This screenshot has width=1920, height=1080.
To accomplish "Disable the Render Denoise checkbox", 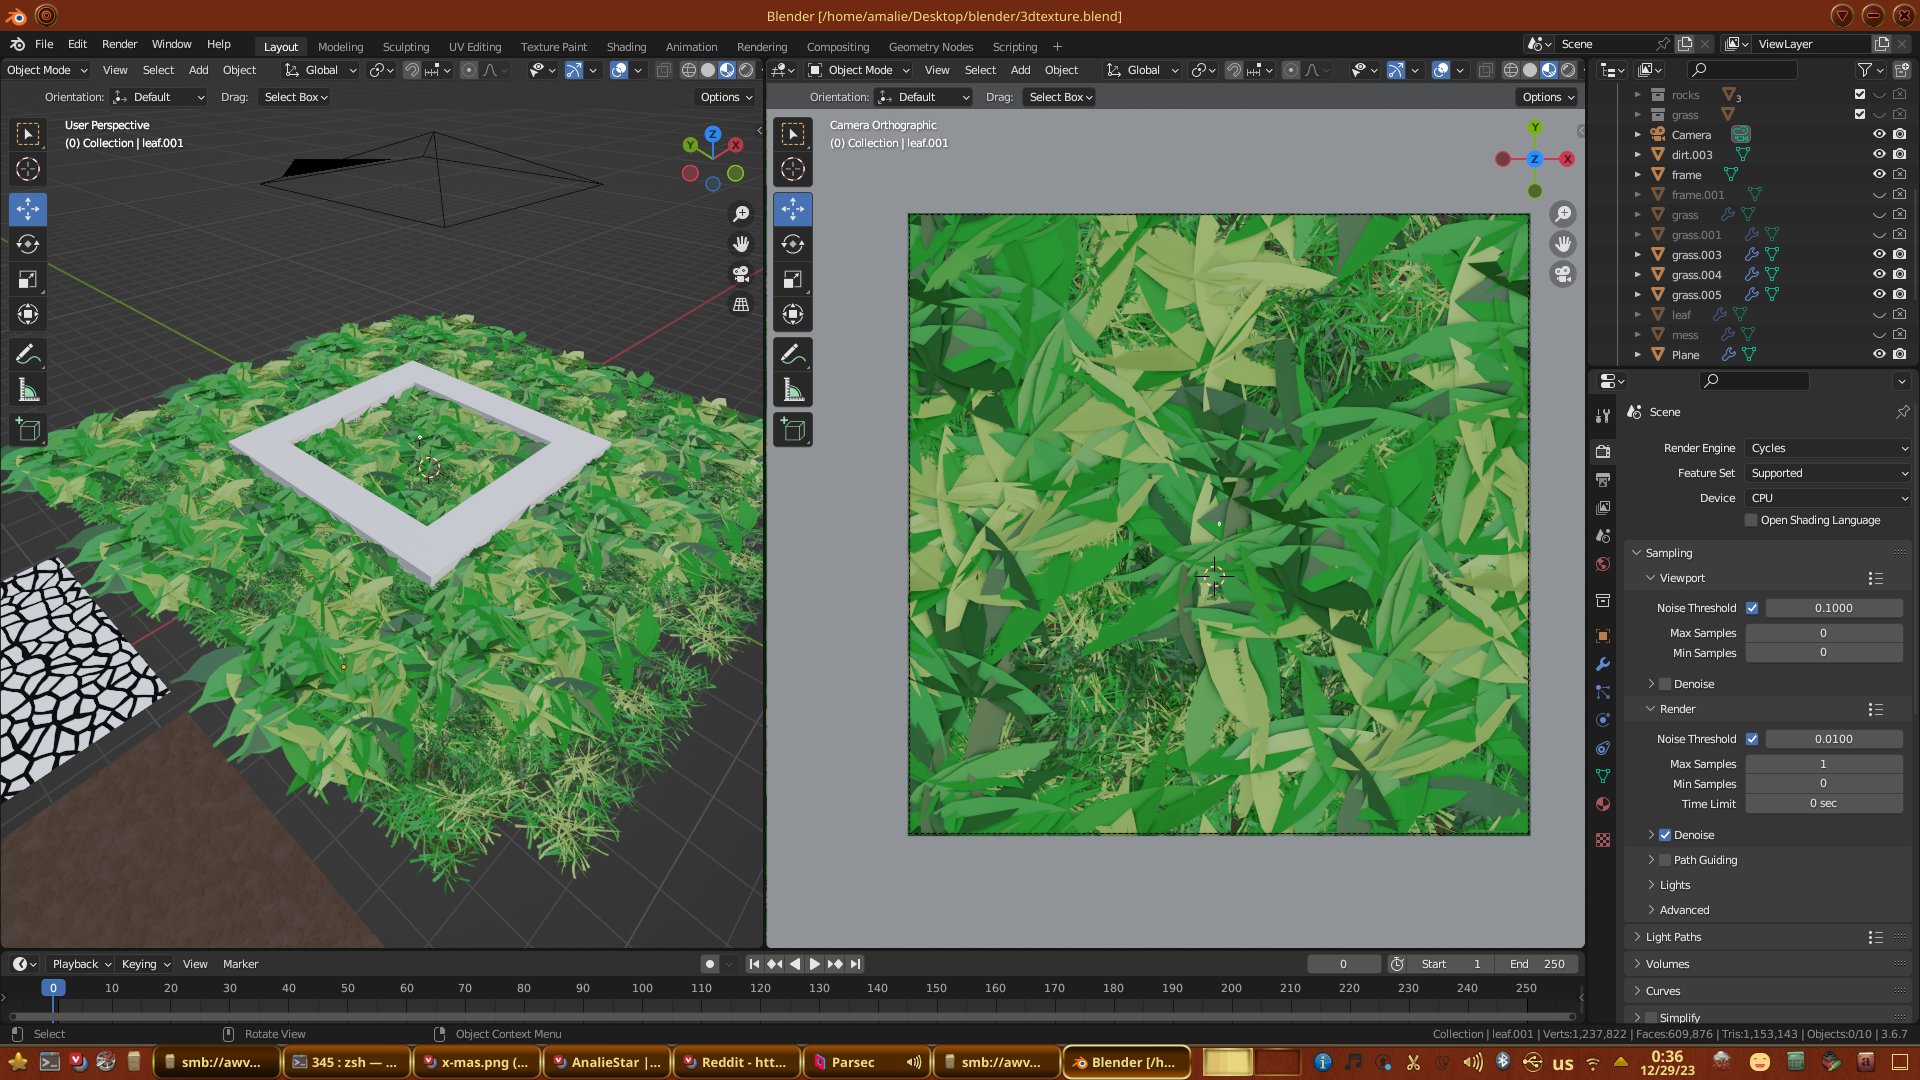I will pos(1665,835).
